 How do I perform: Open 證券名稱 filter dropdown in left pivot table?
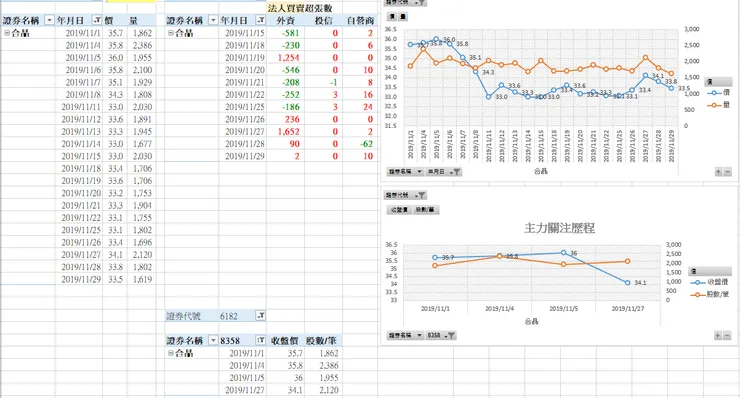point(49,20)
